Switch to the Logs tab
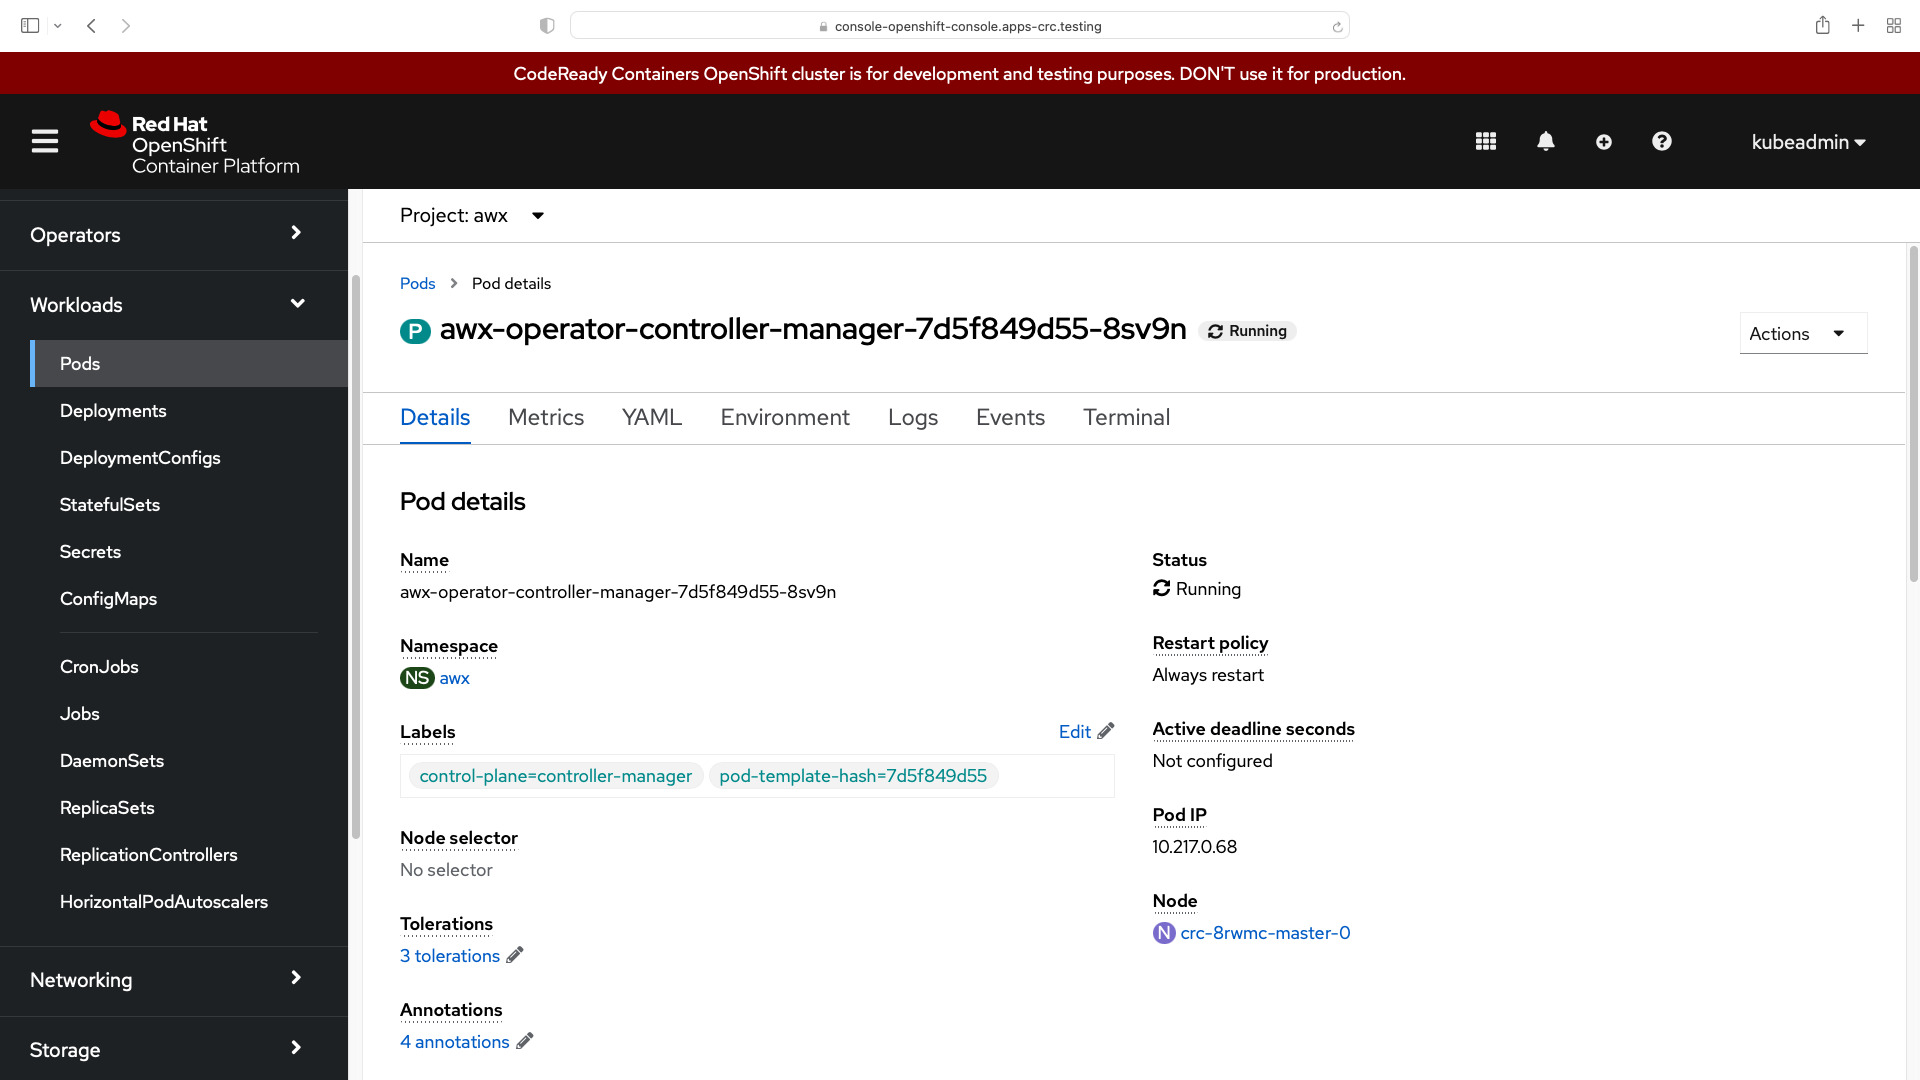The width and height of the screenshot is (1920, 1080). click(x=913, y=417)
